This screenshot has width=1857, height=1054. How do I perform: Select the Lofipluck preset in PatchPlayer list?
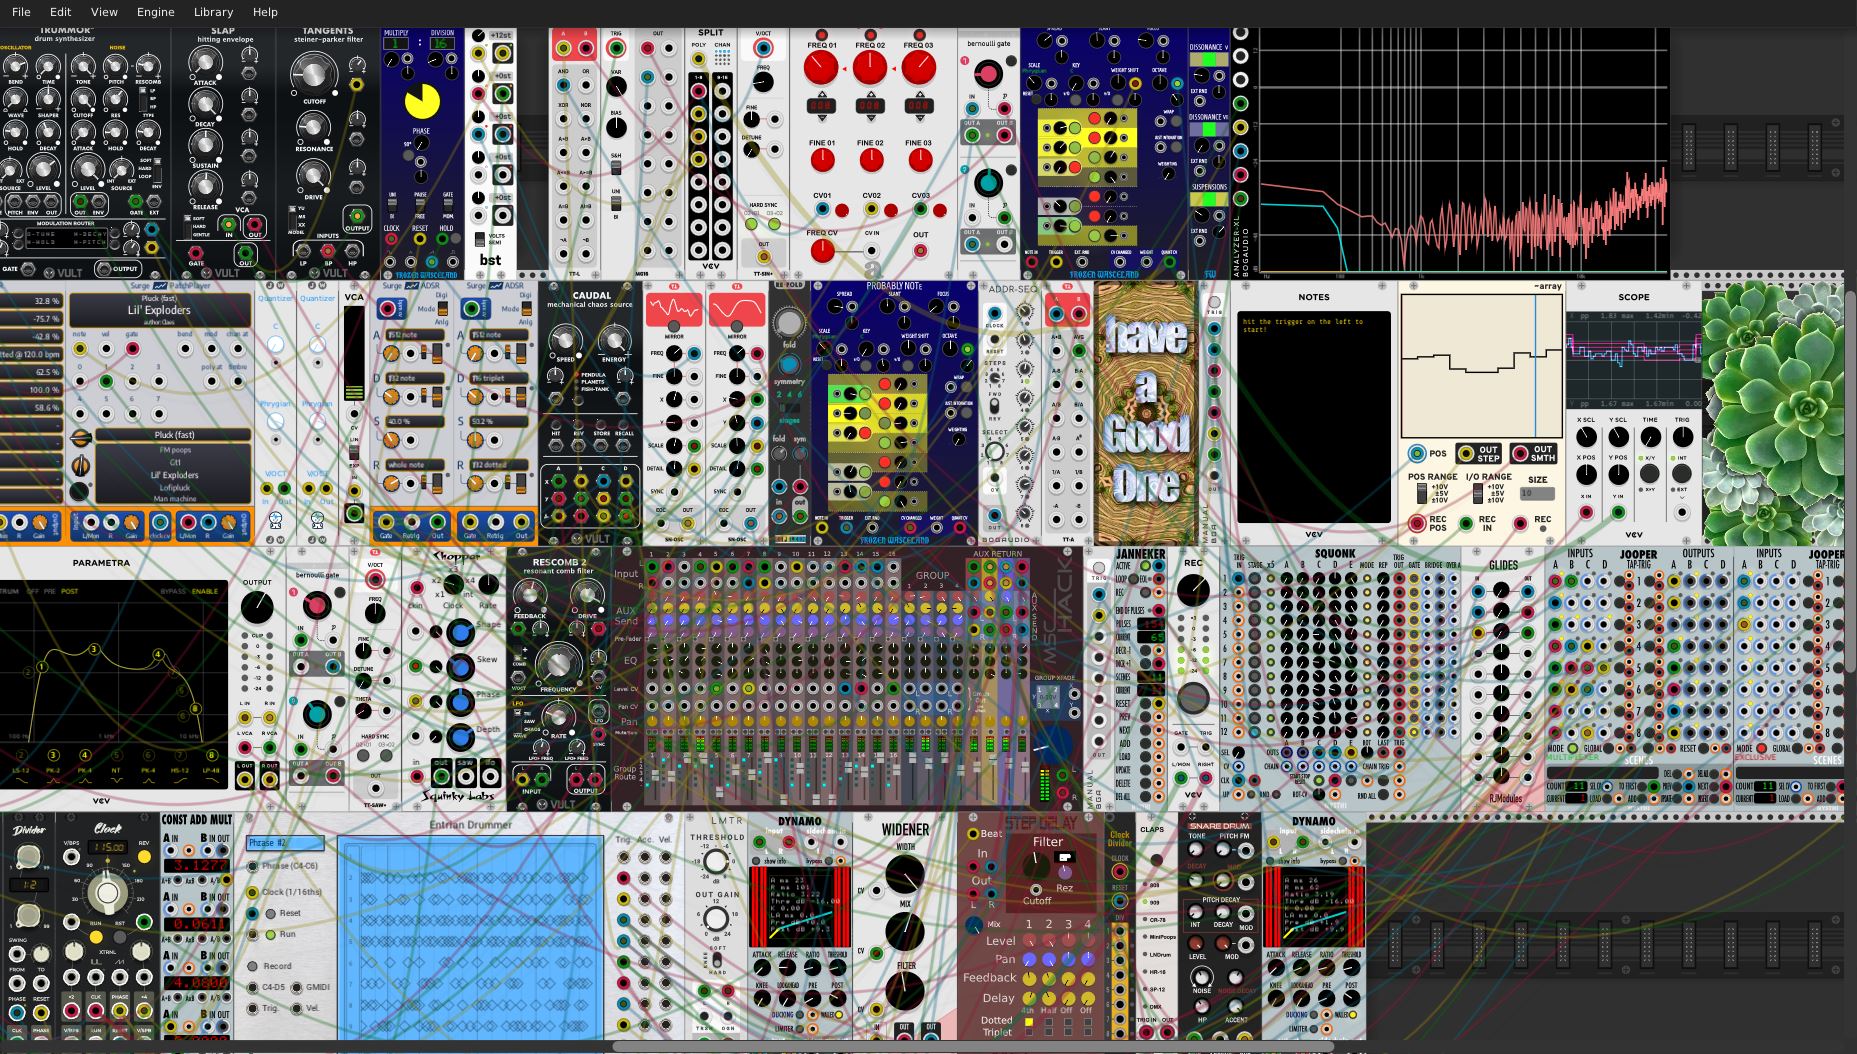(x=174, y=488)
